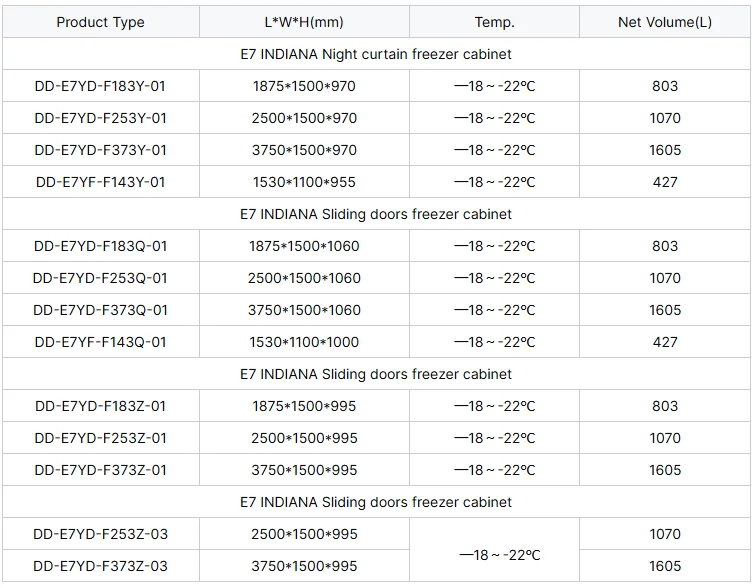Click DD-E7YD-F253Z-03 model cell
Image resolution: width=752 pixels, height=588 pixels.
click(x=101, y=534)
